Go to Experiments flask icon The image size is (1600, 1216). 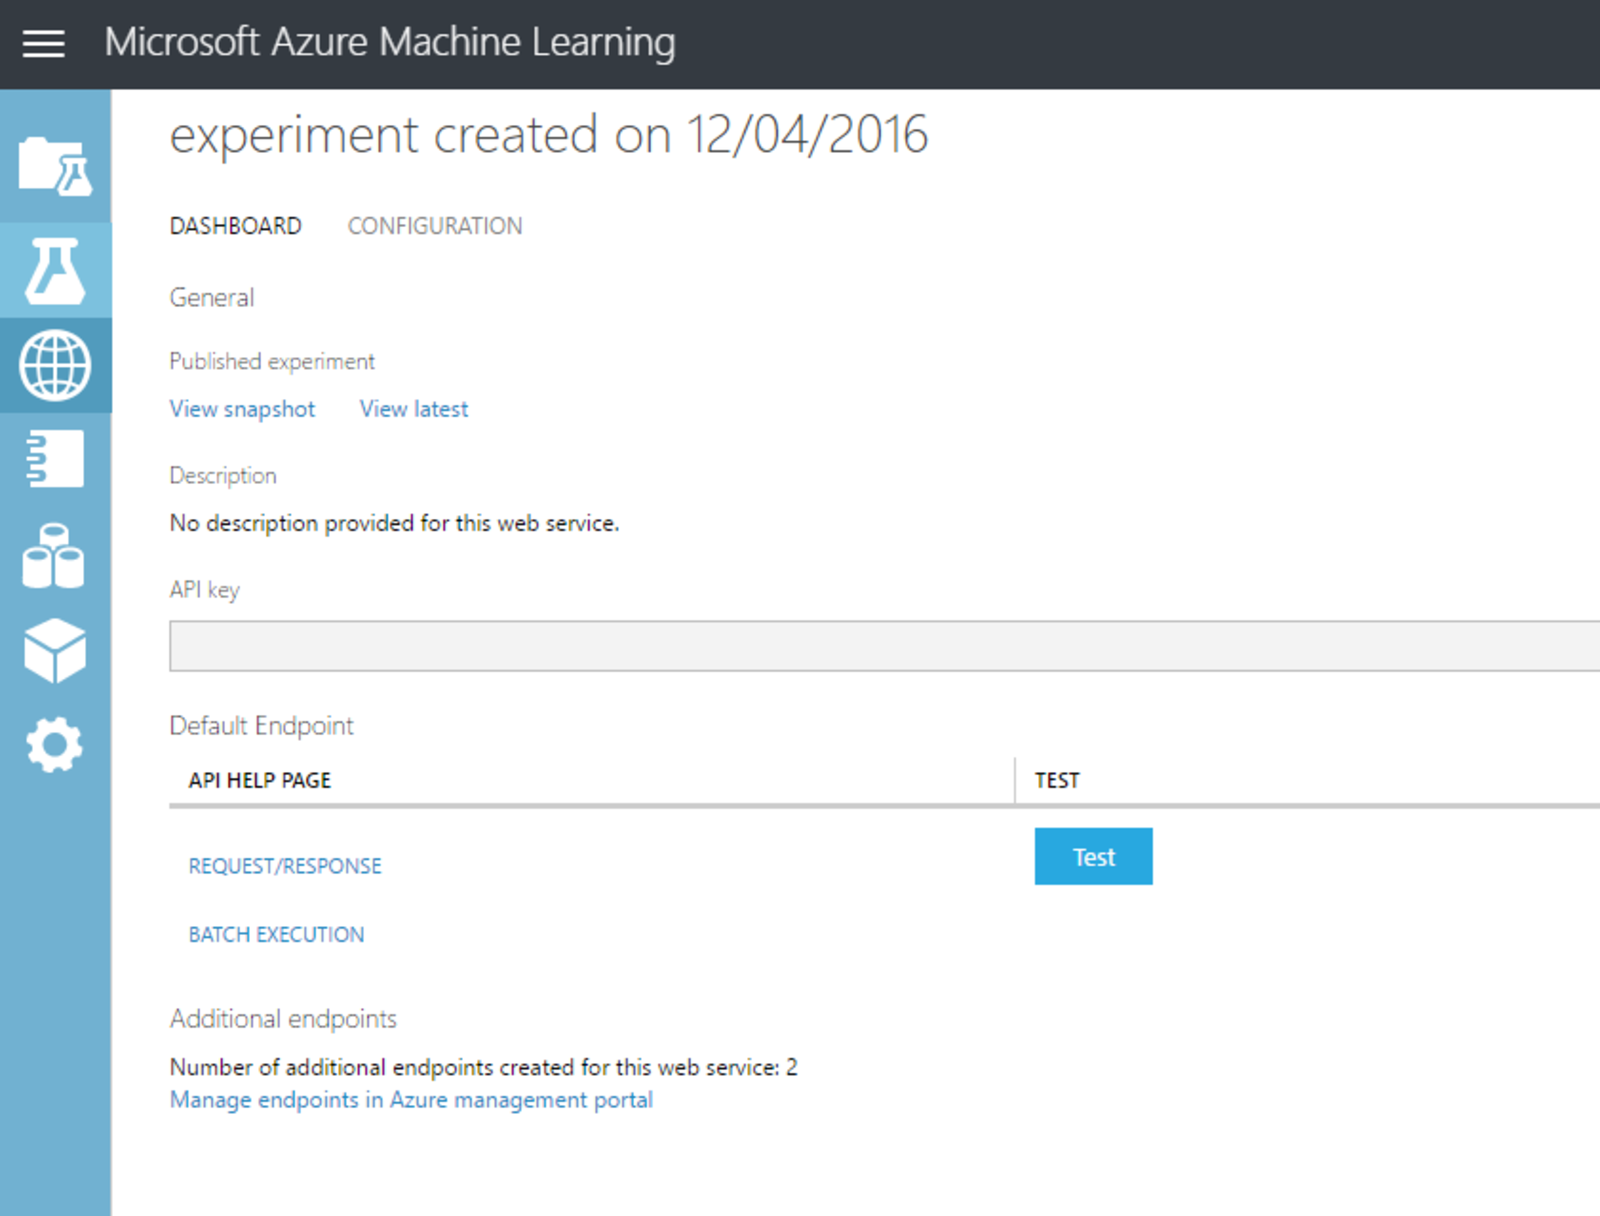55,270
